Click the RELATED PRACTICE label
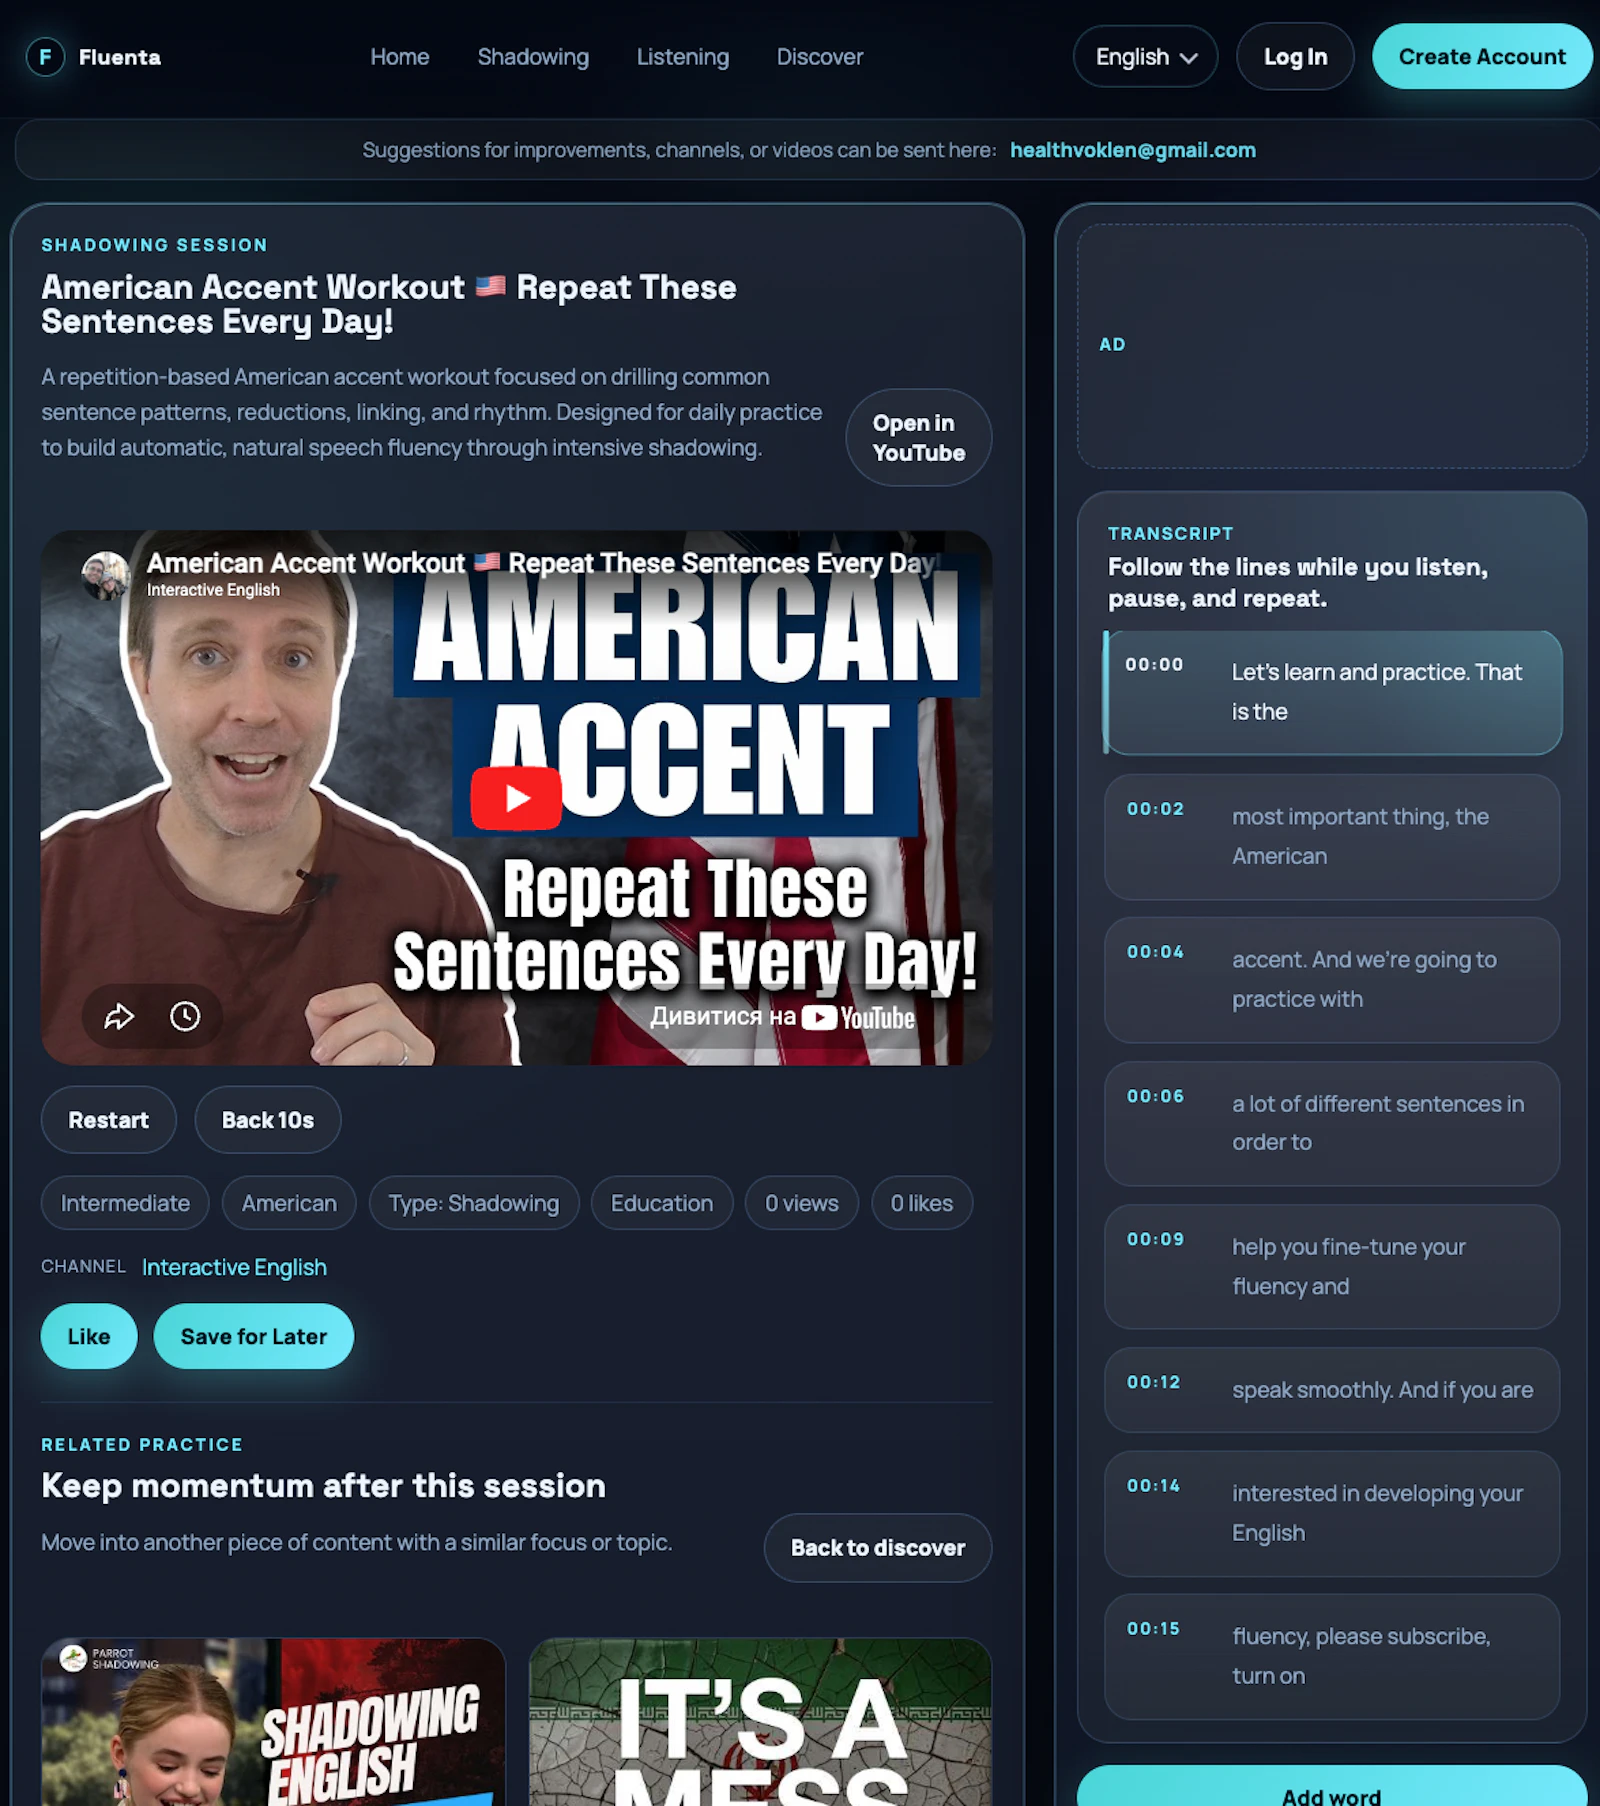 click(x=142, y=1445)
